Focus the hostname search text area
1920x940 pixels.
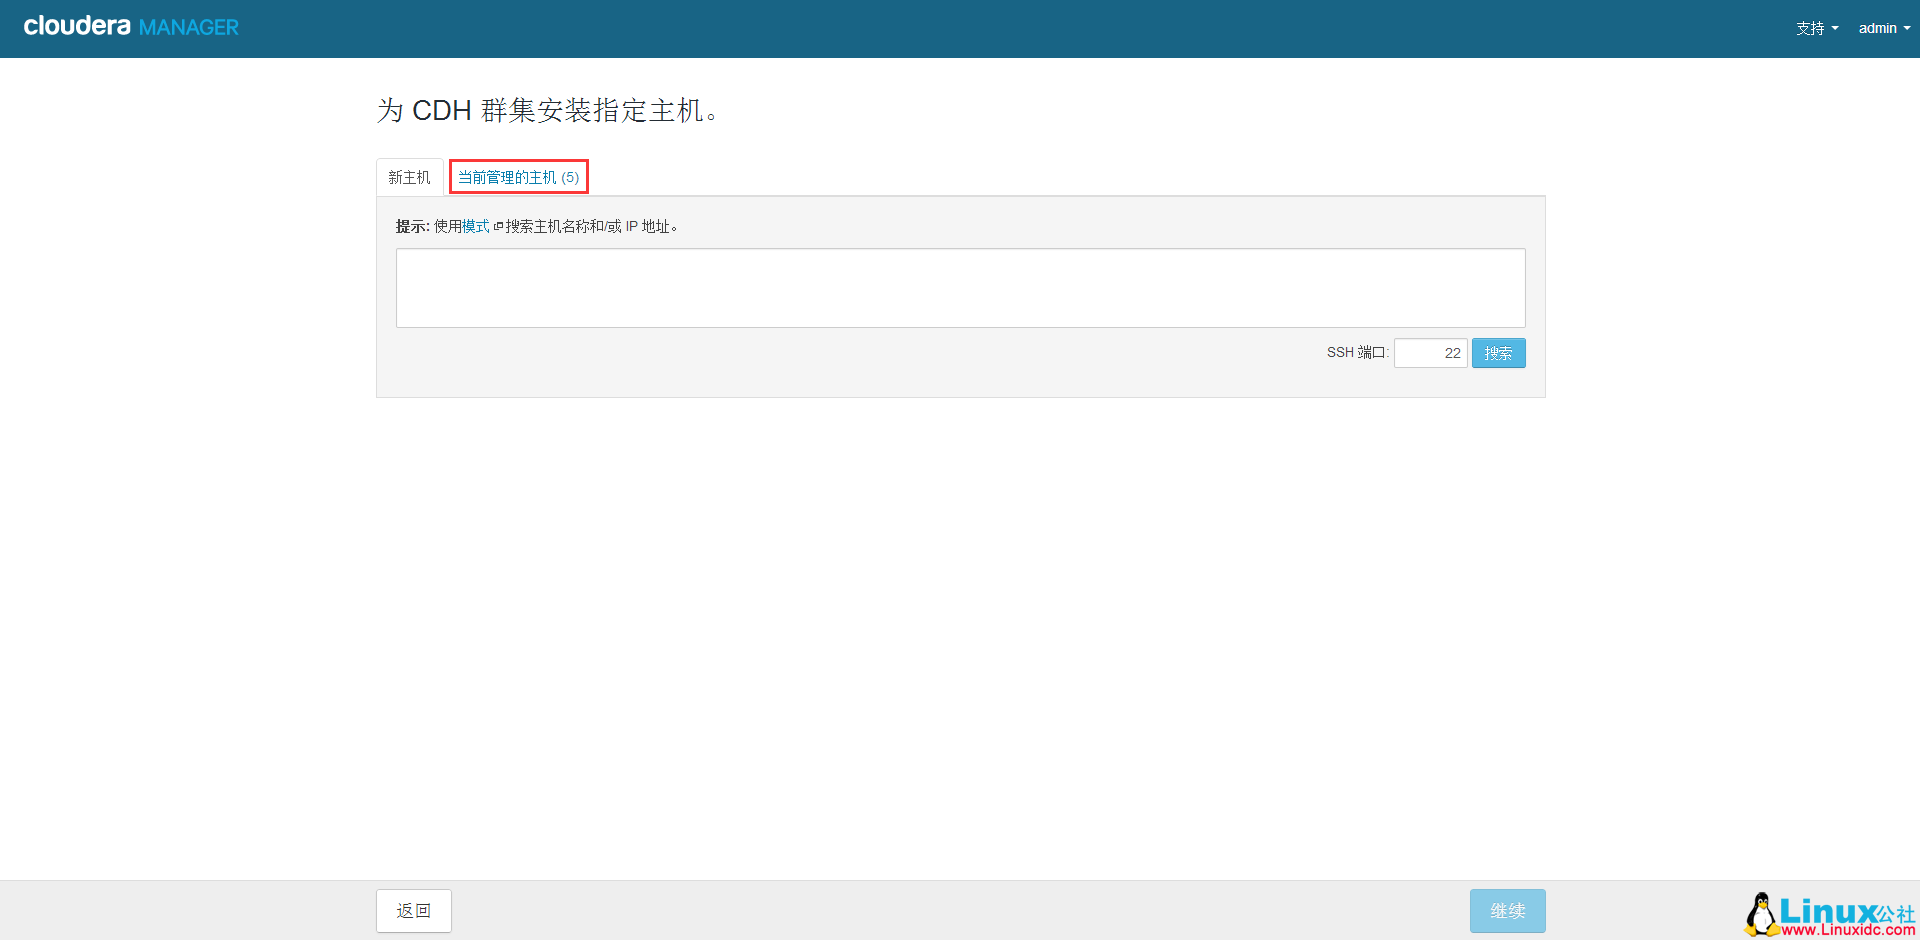[x=960, y=288]
